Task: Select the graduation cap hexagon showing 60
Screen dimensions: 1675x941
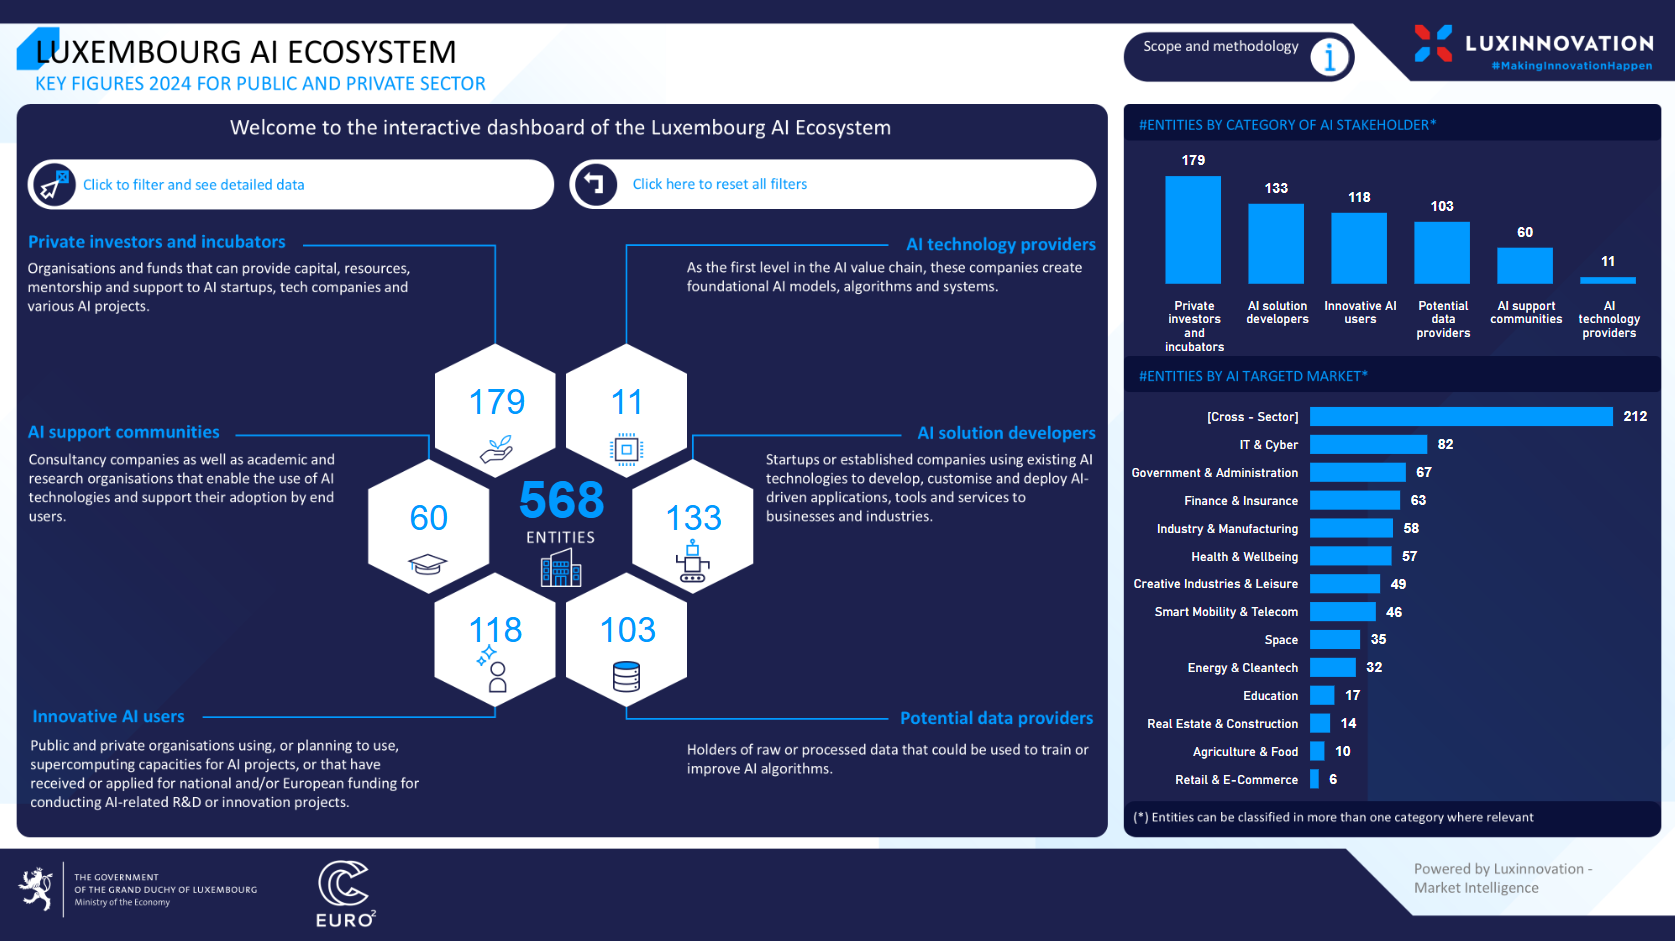Action: 428,527
